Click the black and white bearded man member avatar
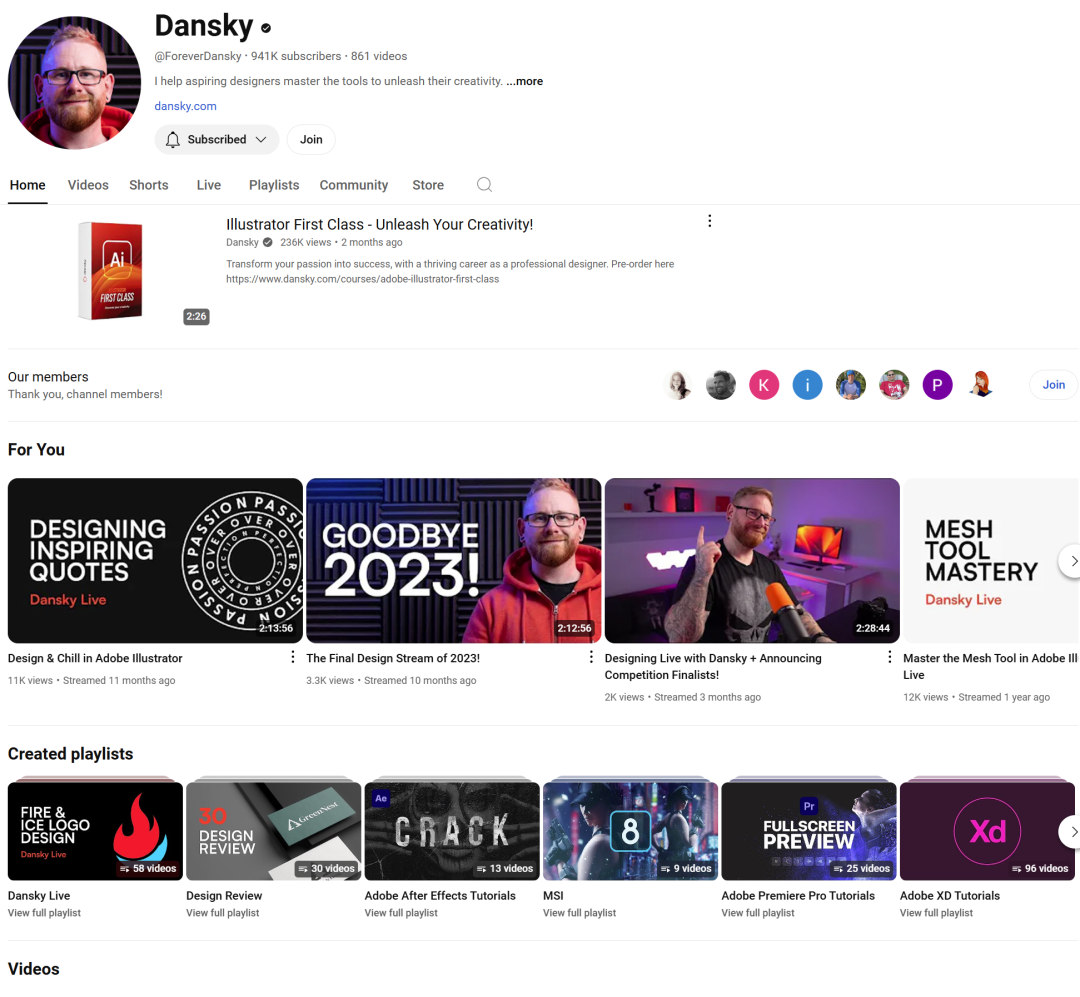 pos(721,384)
